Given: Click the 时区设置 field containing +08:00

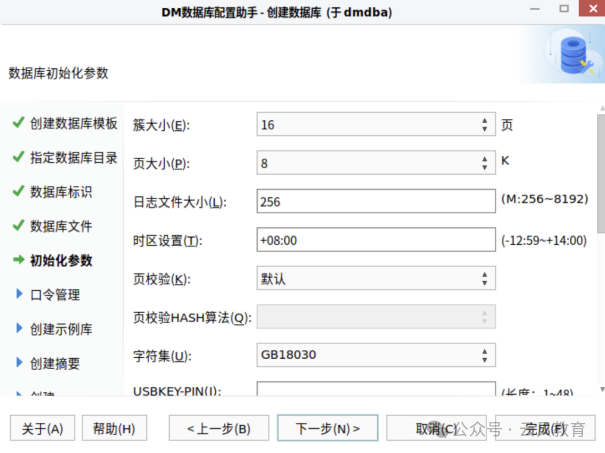Looking at the screenshot, I should [376, 240].
